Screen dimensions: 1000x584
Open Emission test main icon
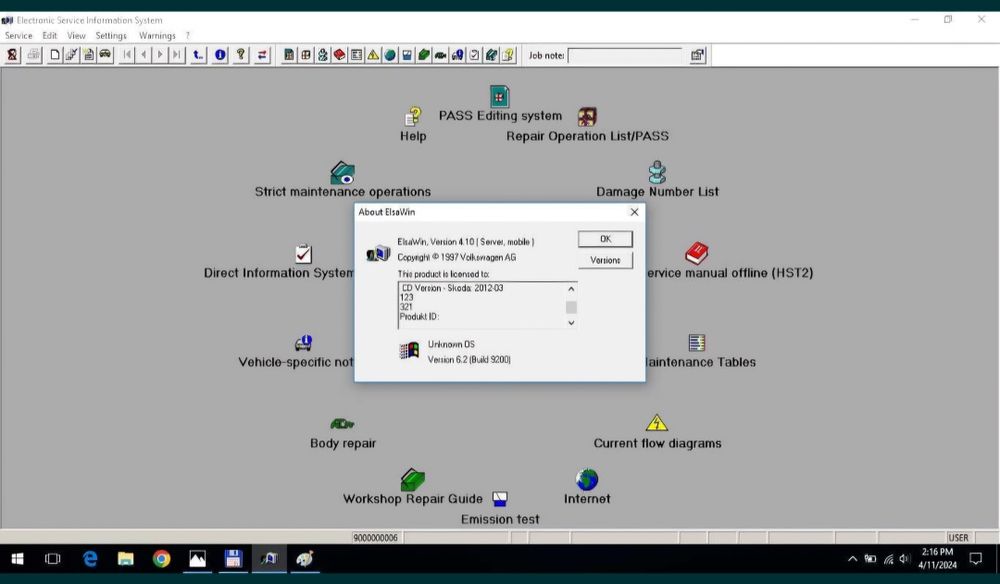(x=500, y=499)
